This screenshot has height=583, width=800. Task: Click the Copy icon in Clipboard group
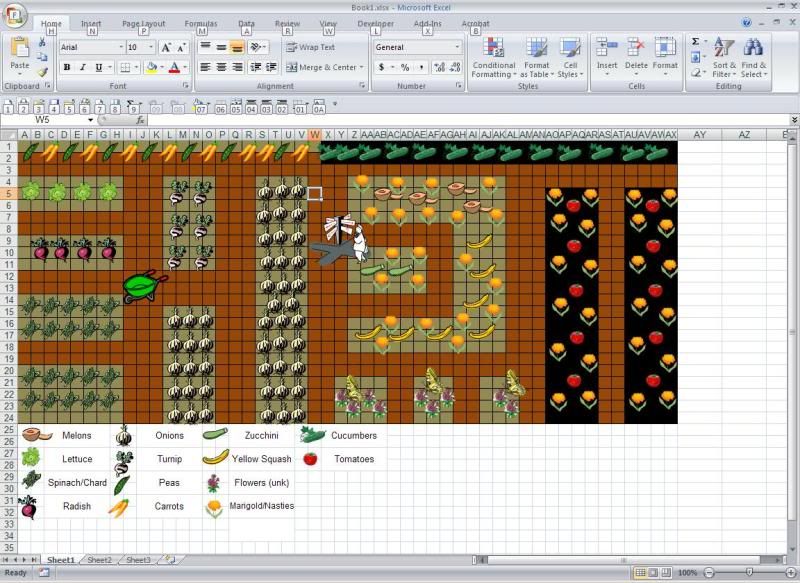coord(42,57)
